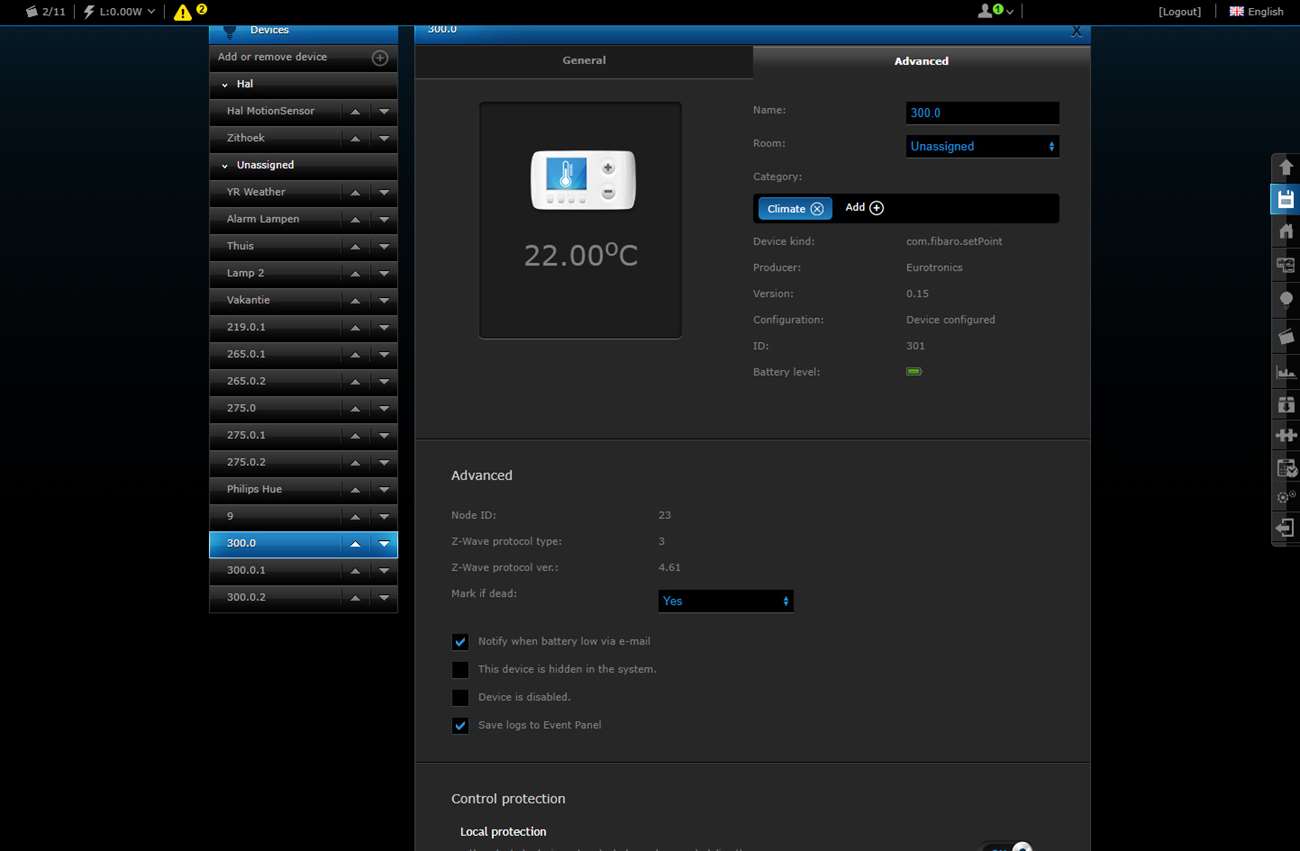Image resolution: width=1300 pixels, height=851 pixels.
Task: Click the scroll-to-top arrow sidebar icon
Action: (x=1285, y=167)
